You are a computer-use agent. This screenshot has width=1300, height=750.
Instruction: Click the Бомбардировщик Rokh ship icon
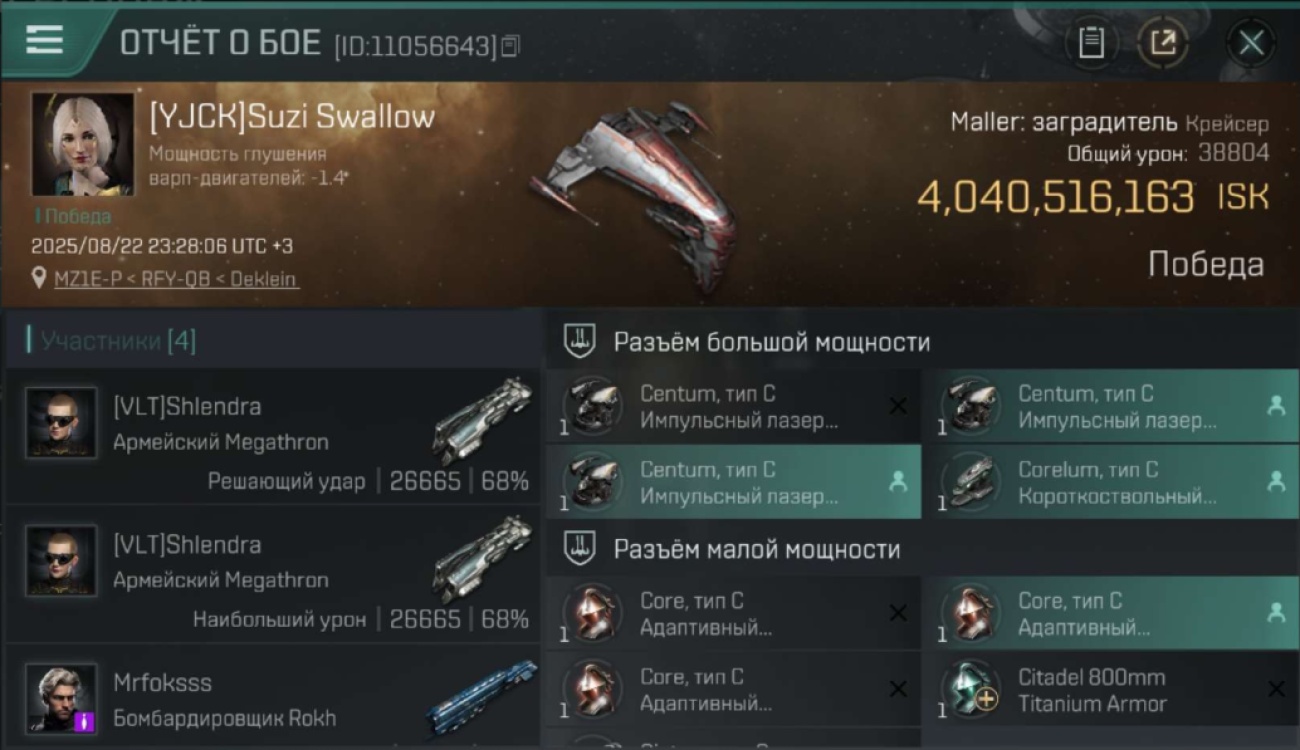[482, 696]
